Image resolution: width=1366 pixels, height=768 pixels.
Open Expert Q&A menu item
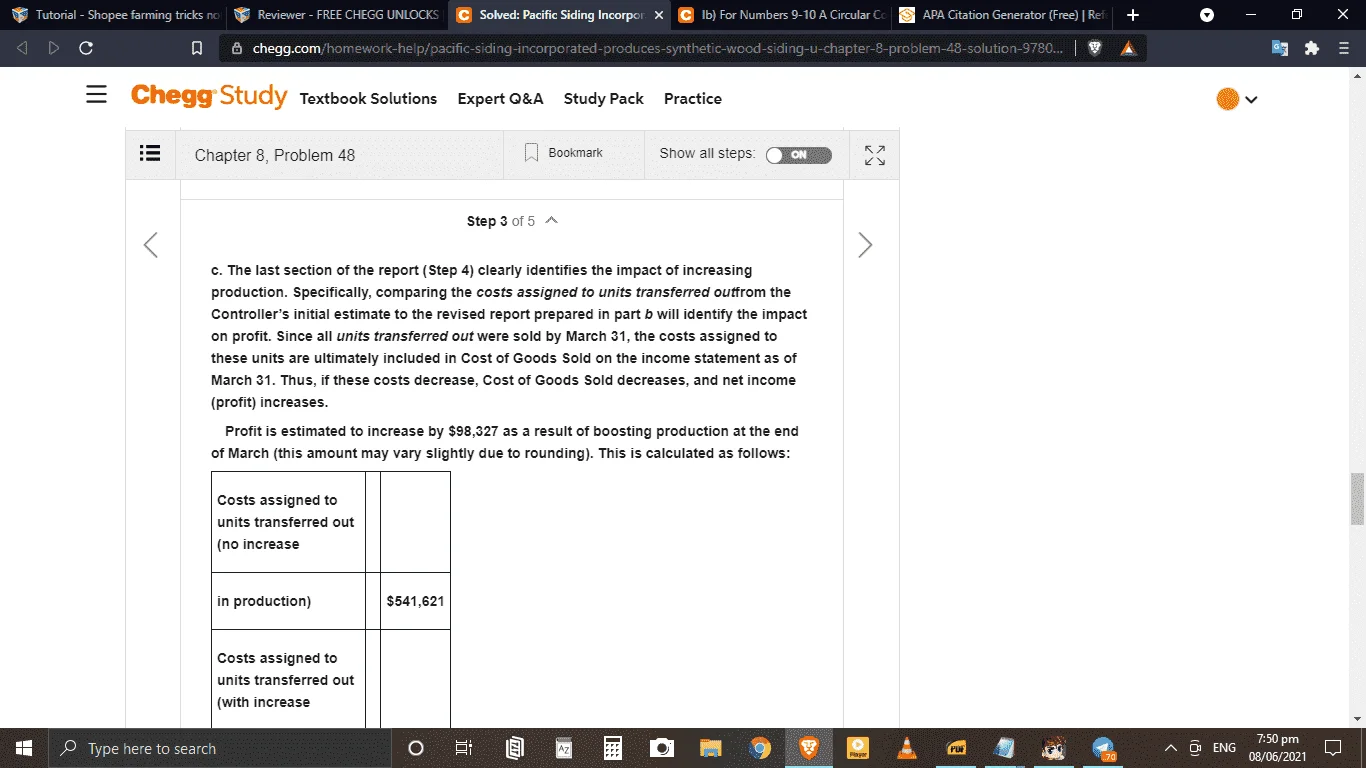click(500, 98)
